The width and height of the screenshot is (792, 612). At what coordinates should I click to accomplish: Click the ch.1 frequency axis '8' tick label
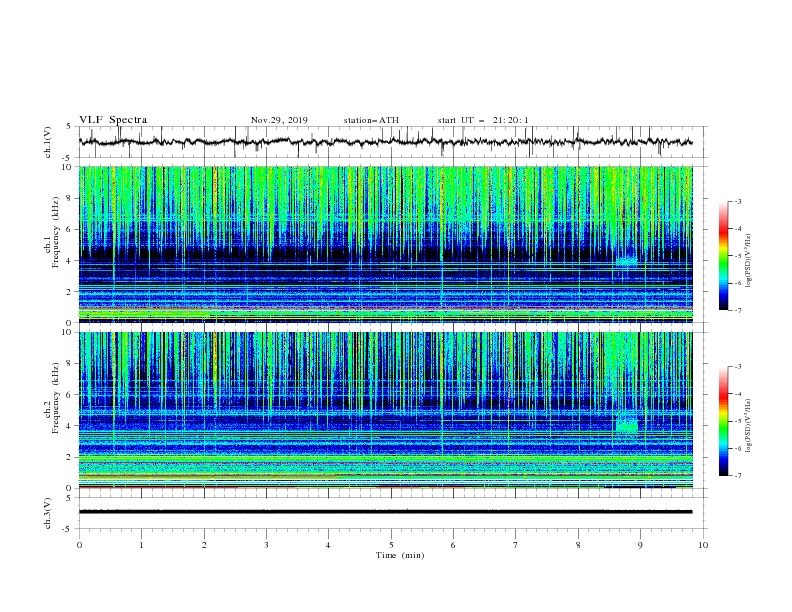tap(70, 198)
